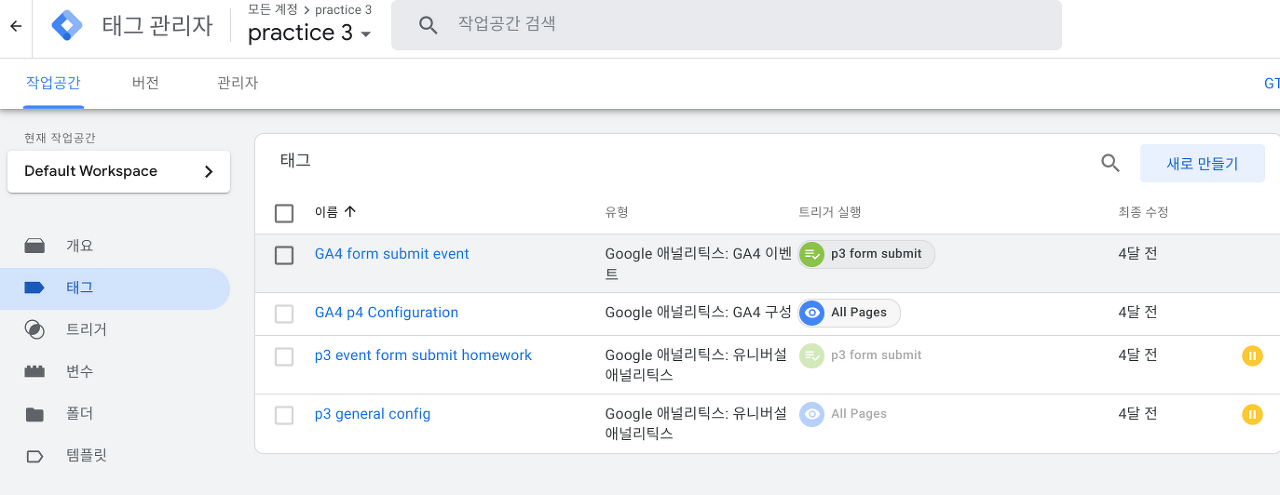Screen dimensions: 1280x495
Task: Switch to the 버전 tab
Action: (146, 83)
